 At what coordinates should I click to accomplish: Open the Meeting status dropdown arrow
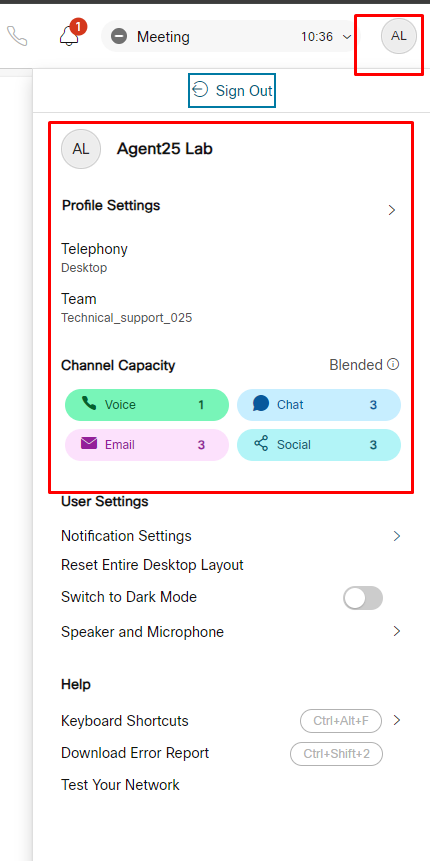tap(347, 37)
